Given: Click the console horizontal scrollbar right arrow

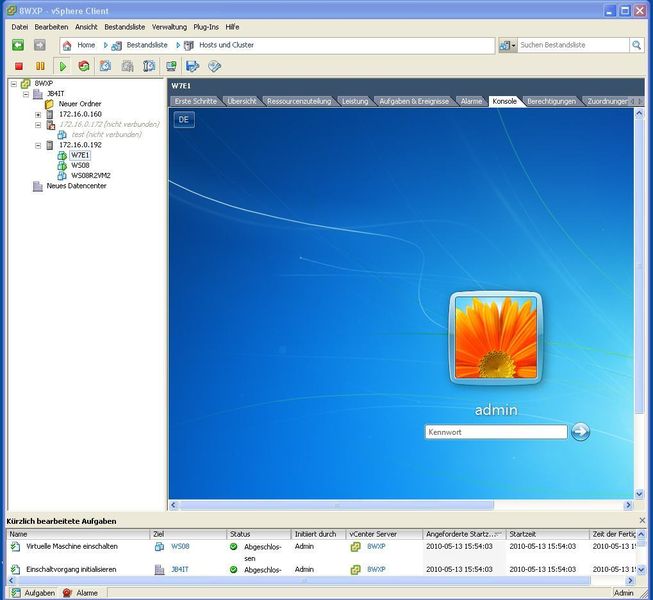Looking at the screenshot, I should 628,505.
